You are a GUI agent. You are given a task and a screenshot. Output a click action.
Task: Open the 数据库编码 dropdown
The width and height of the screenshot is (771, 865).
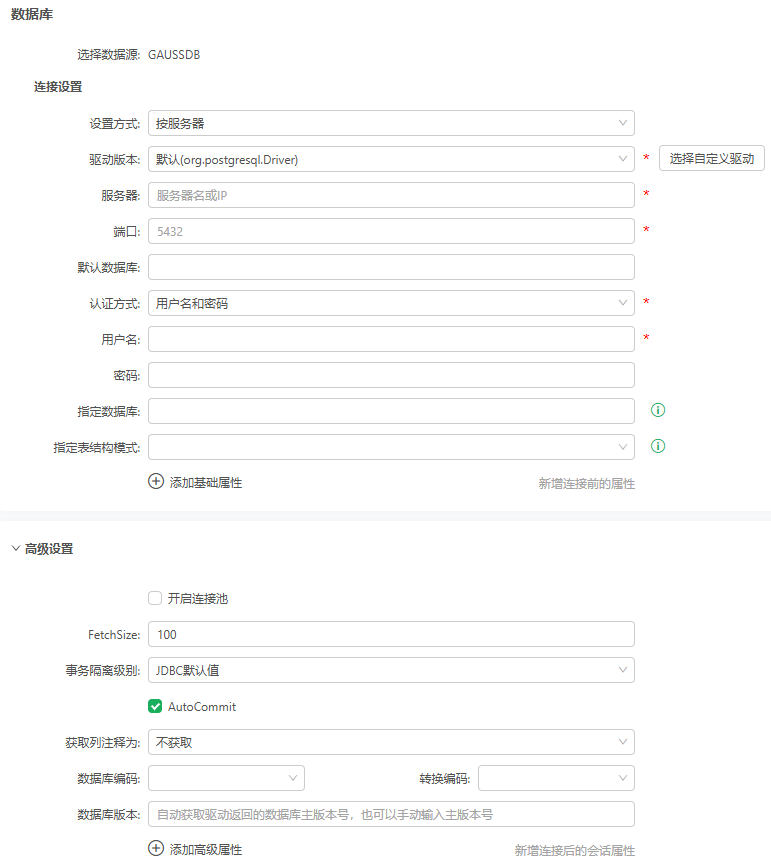(226, 778)
